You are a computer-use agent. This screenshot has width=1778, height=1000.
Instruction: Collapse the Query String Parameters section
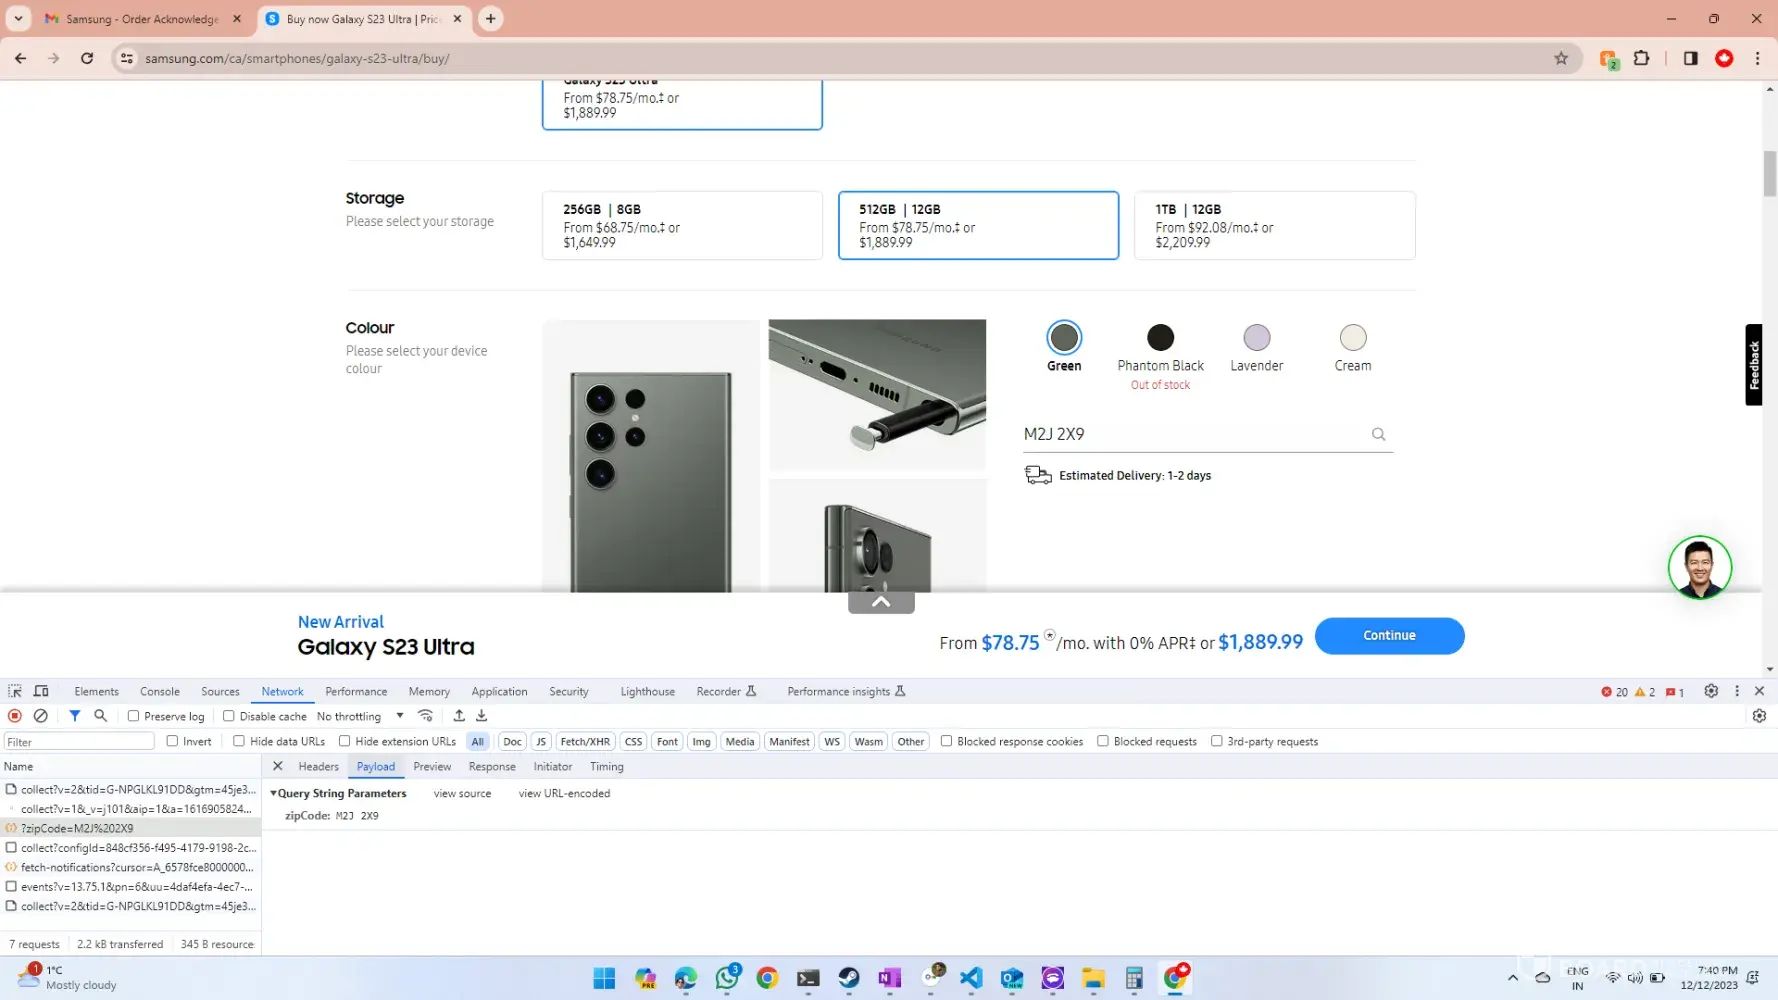tap(274, 793)
